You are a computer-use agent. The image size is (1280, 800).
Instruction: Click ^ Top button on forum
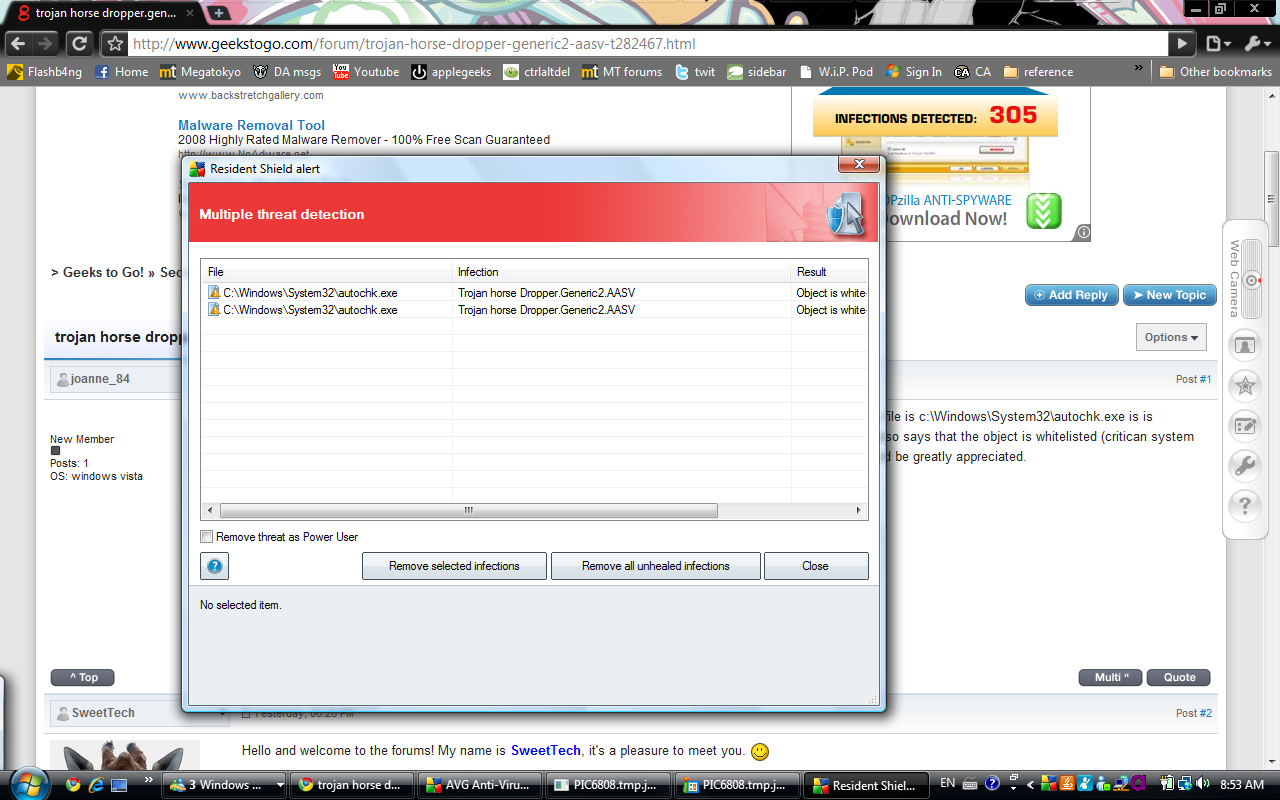[x=83, y=677]
